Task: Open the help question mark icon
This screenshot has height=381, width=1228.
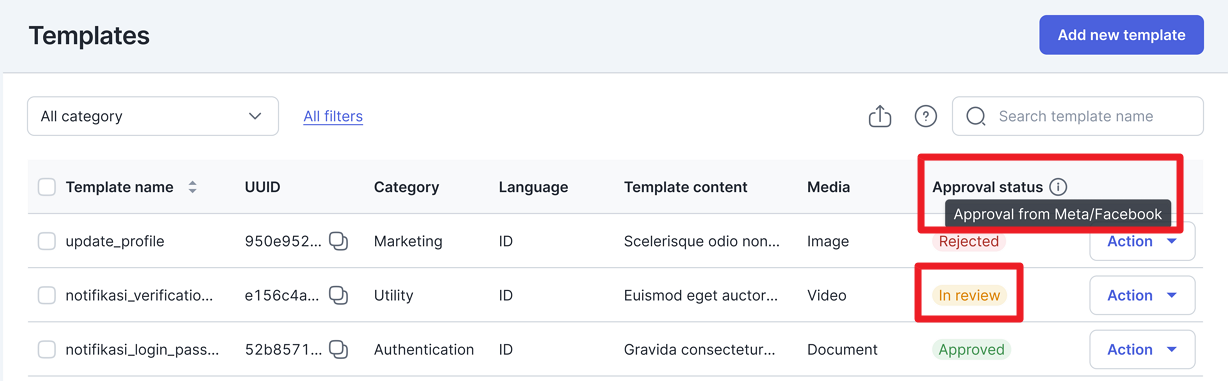Action: click(x=926, y=116)
